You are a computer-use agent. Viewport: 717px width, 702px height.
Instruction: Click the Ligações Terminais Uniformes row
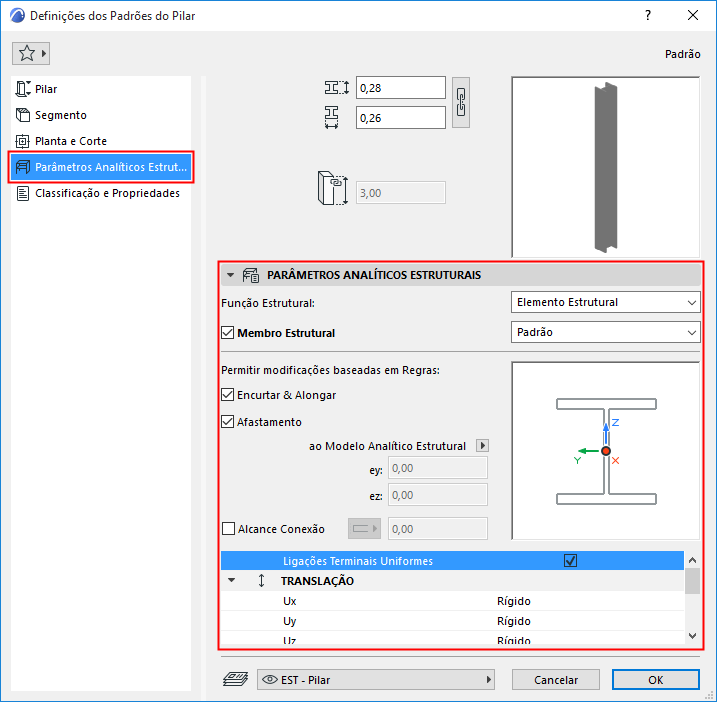pos(452,560)
